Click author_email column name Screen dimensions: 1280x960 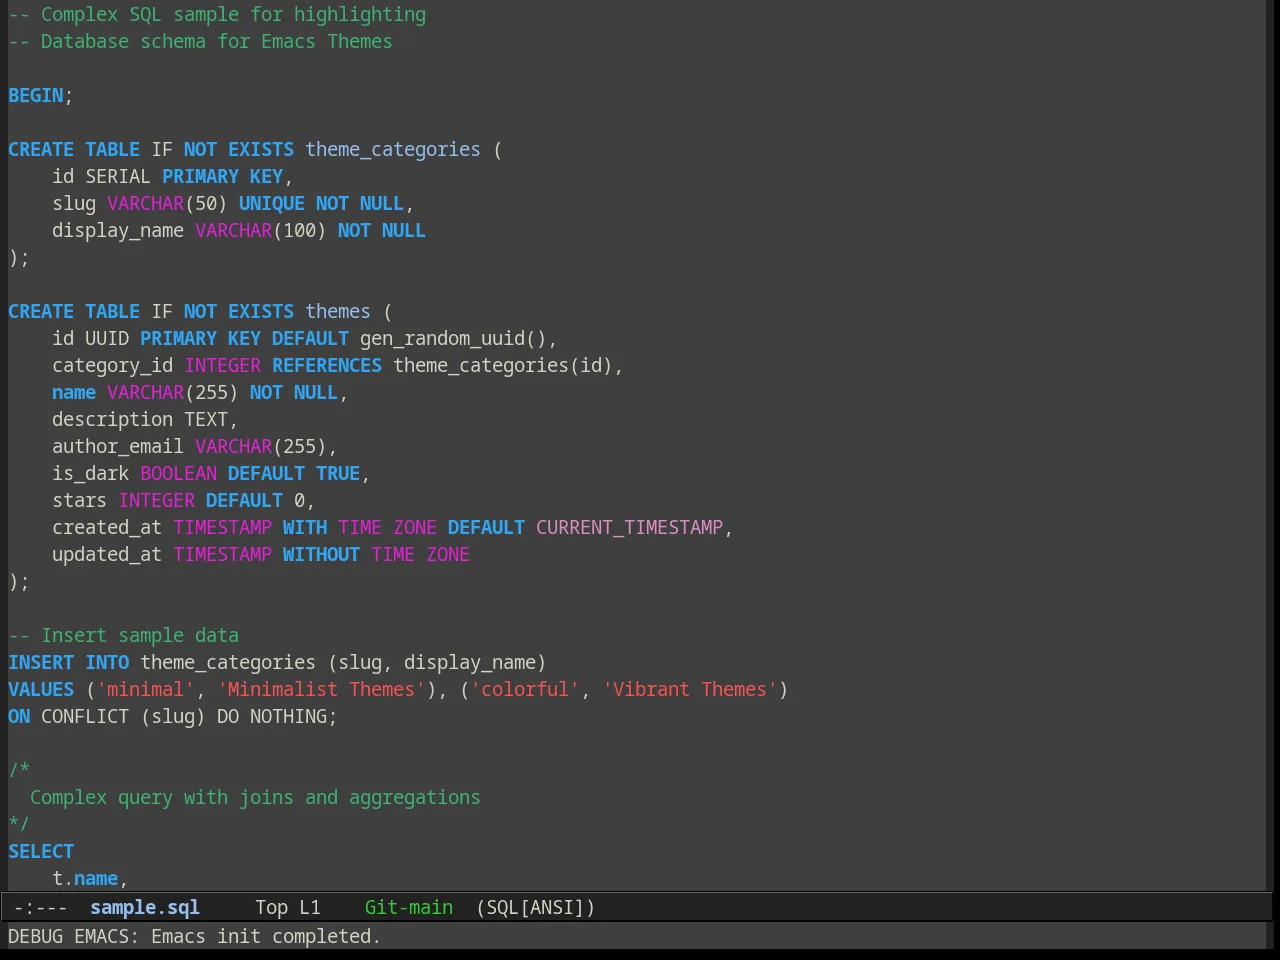point(118,446)
